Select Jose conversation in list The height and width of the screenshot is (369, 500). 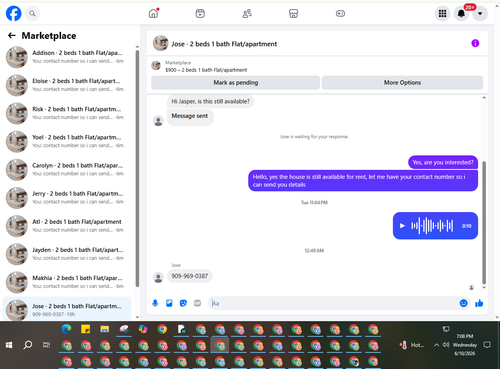[67, 309]
